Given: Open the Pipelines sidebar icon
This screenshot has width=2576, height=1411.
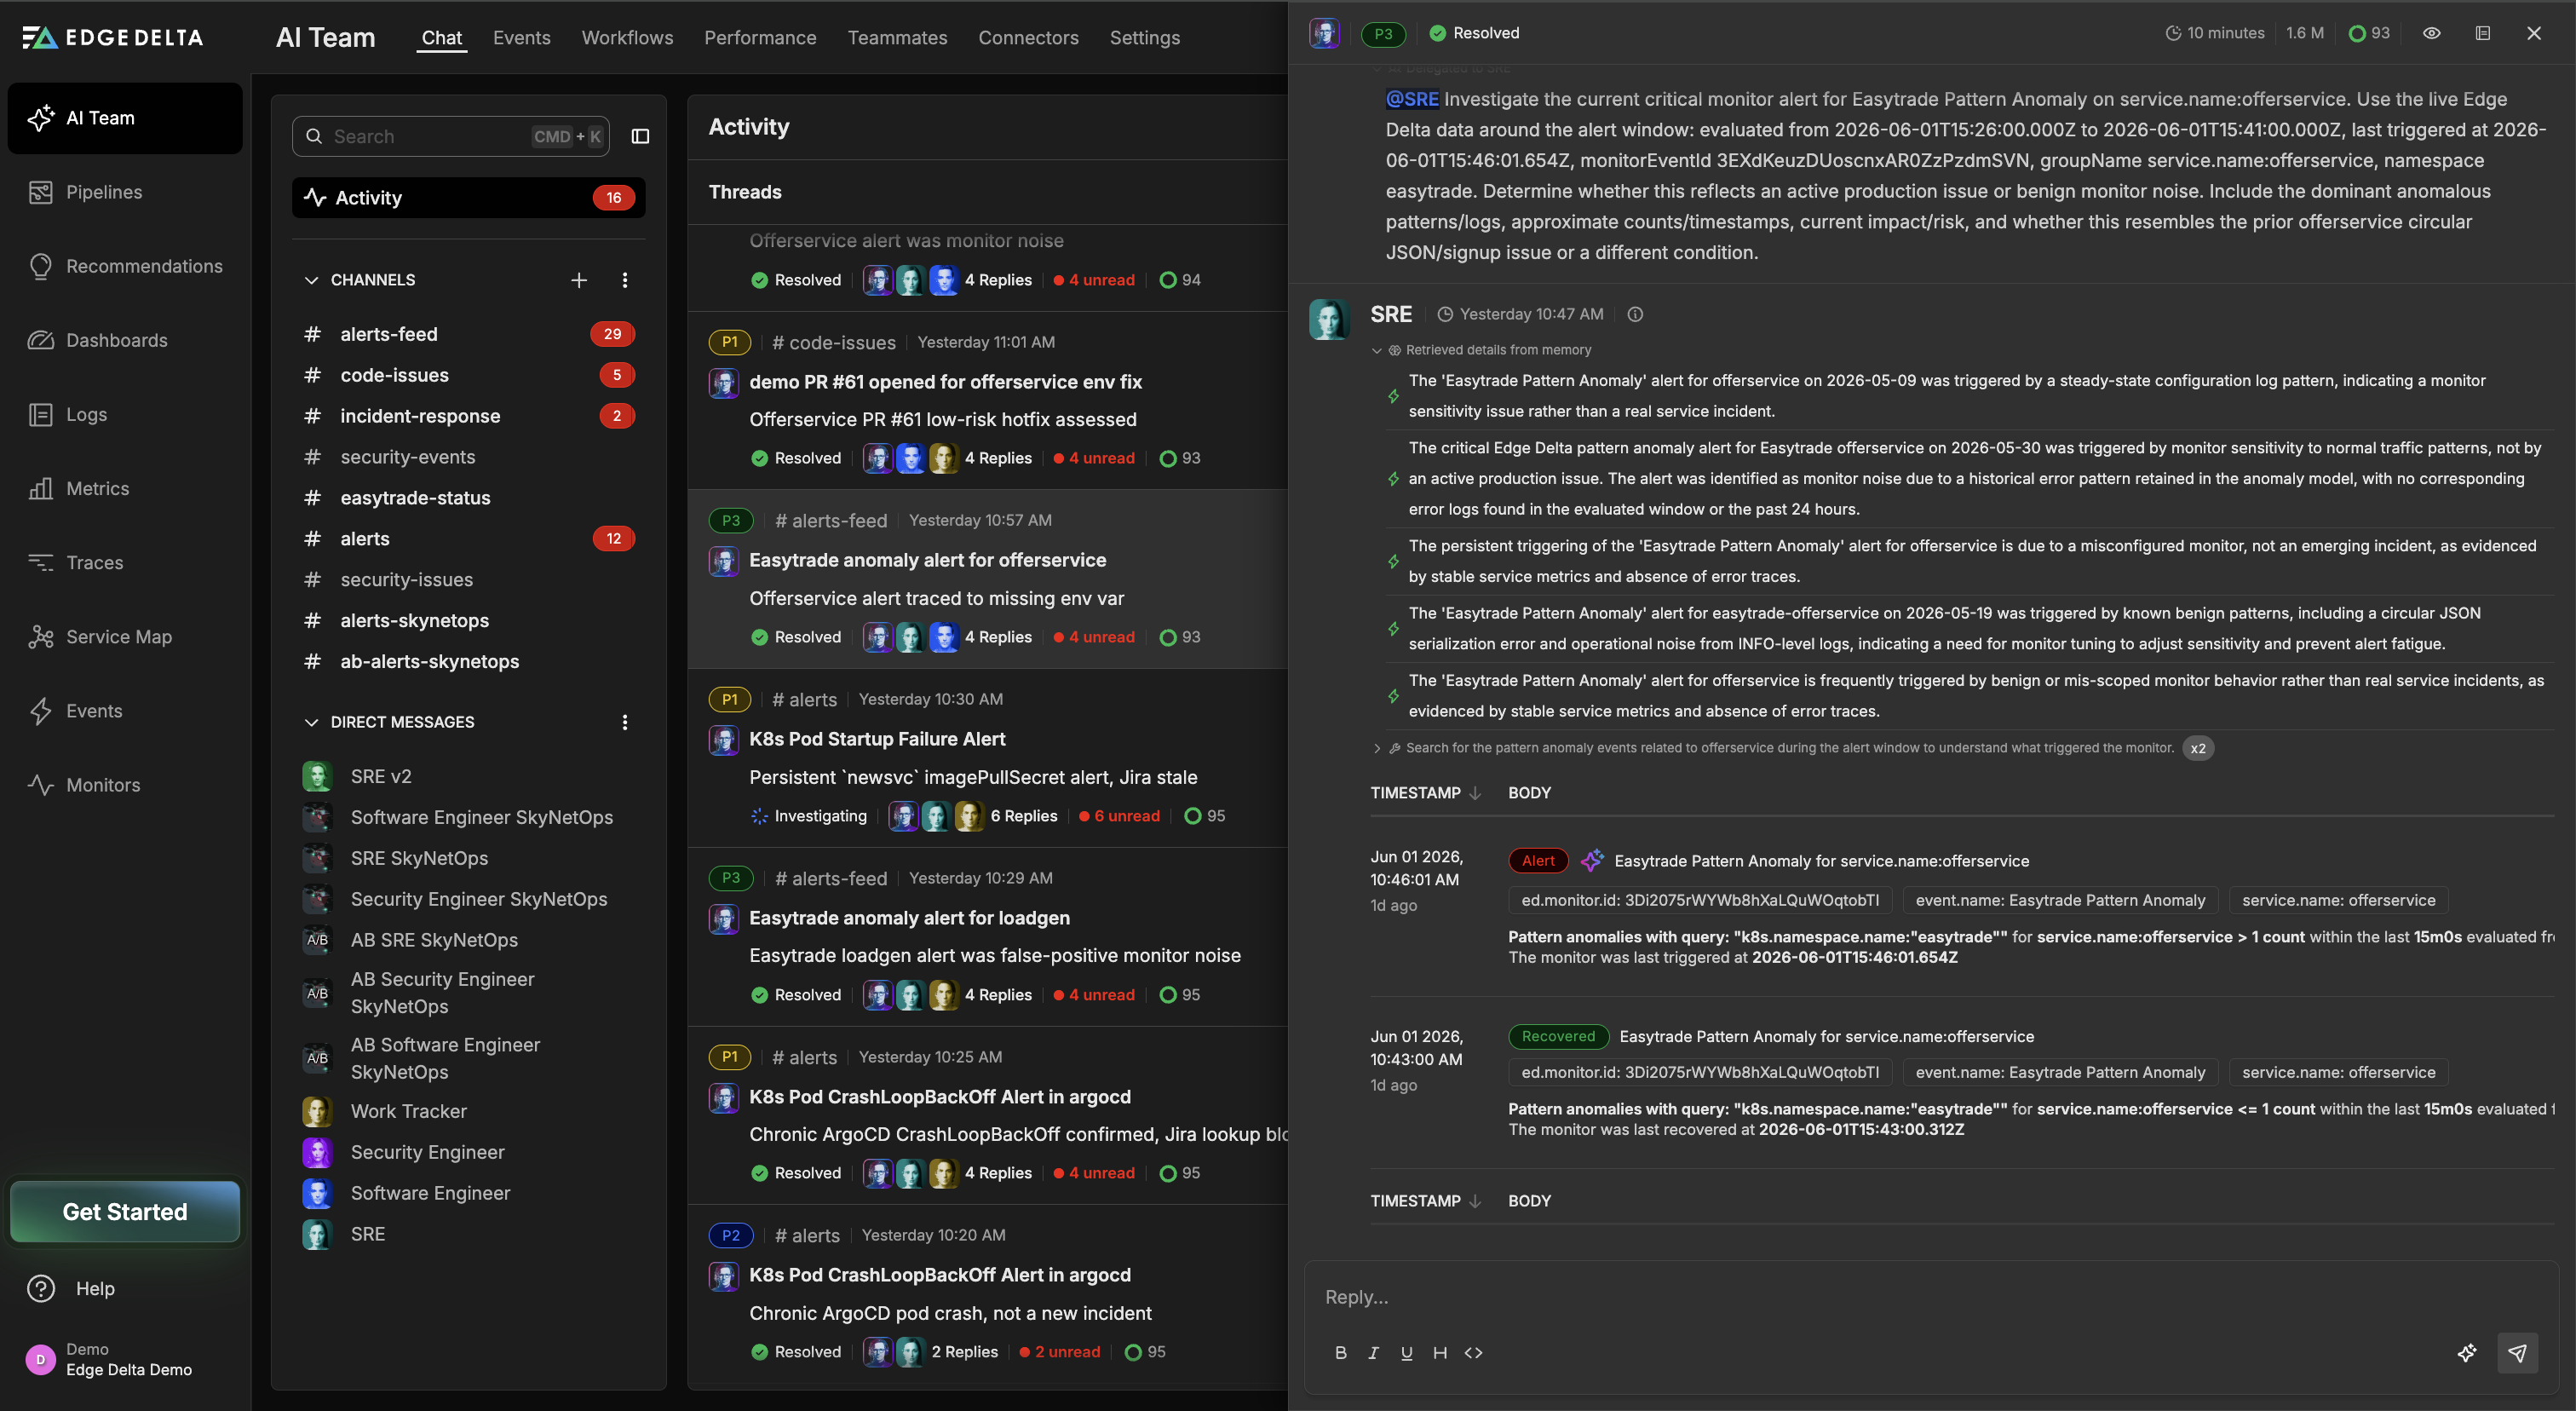Looking at the screenshot, I should click(x=40, y=192).
